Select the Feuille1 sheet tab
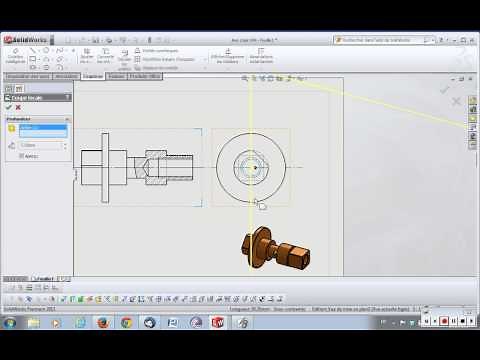This screenshot has width=480, height=360. pyautogui.click(x=43, y=279)
